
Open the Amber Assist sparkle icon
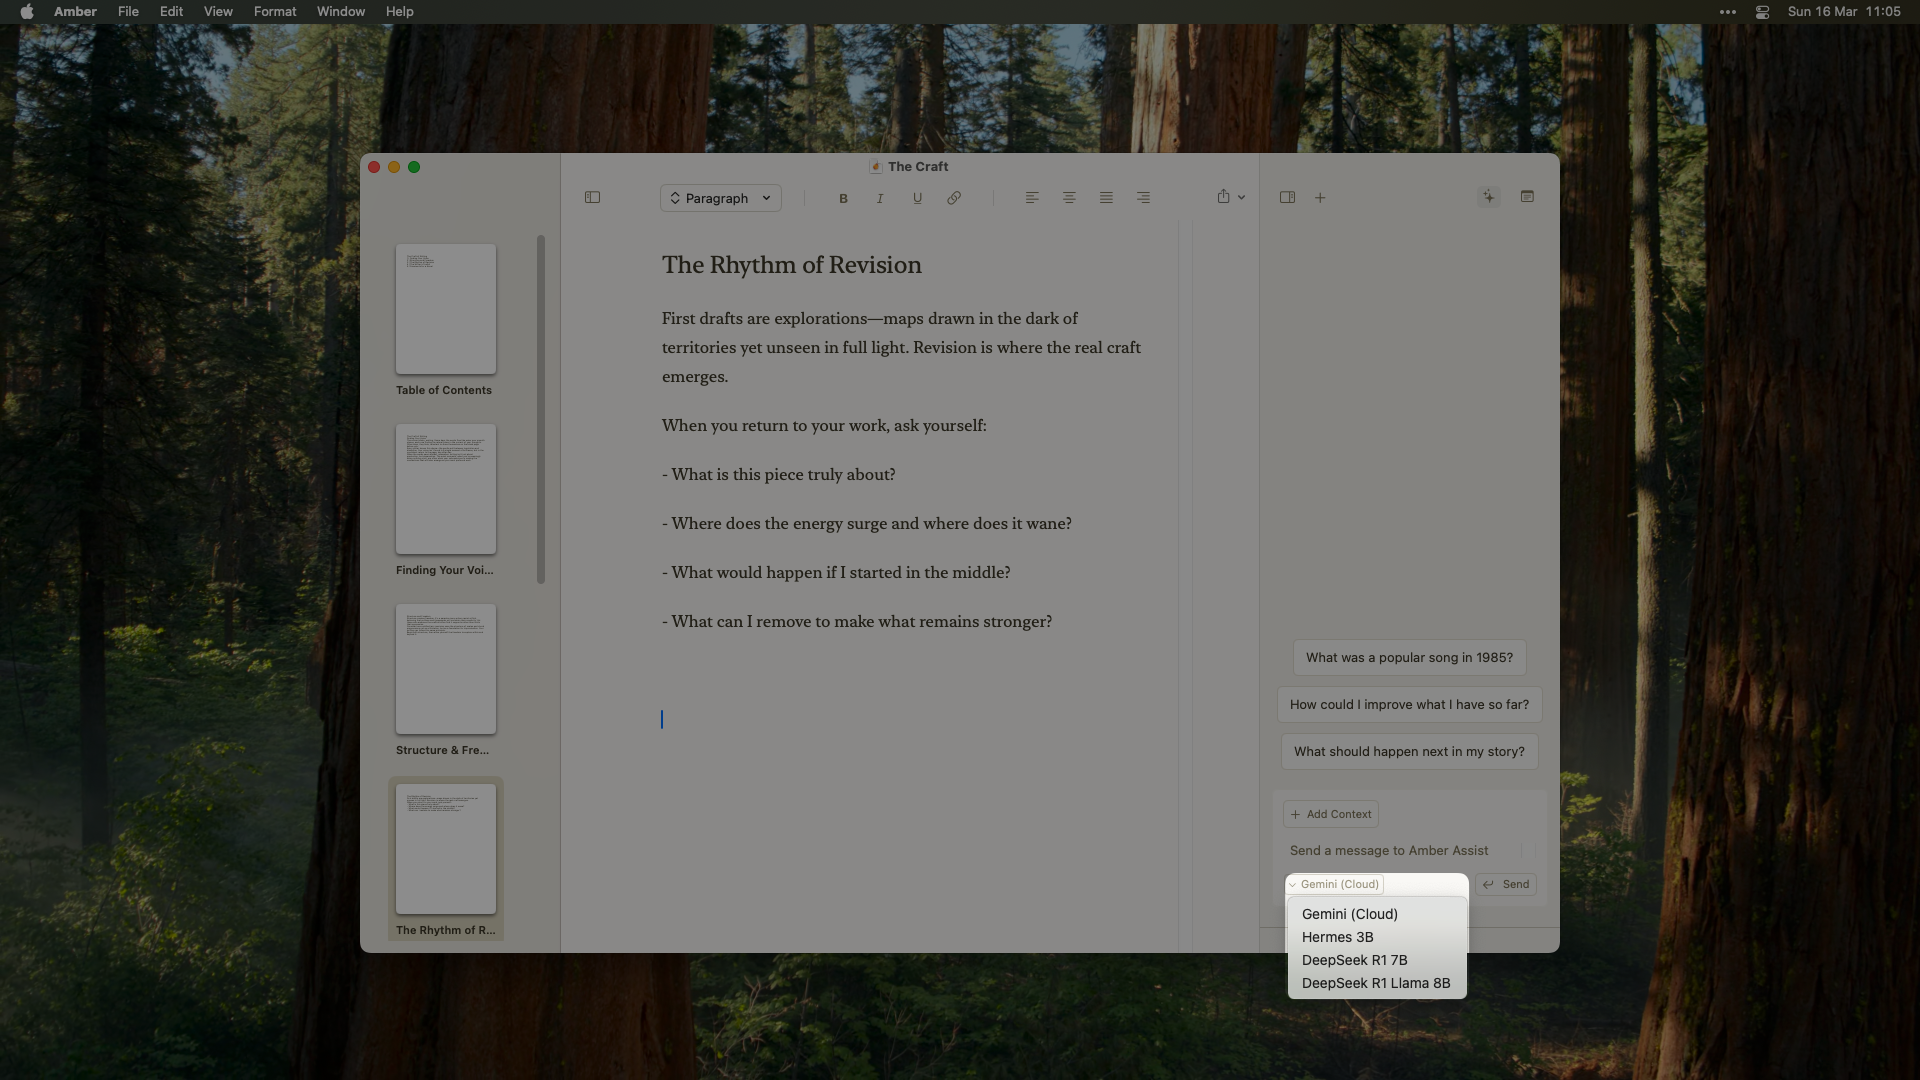click(x=1488, y=197)
